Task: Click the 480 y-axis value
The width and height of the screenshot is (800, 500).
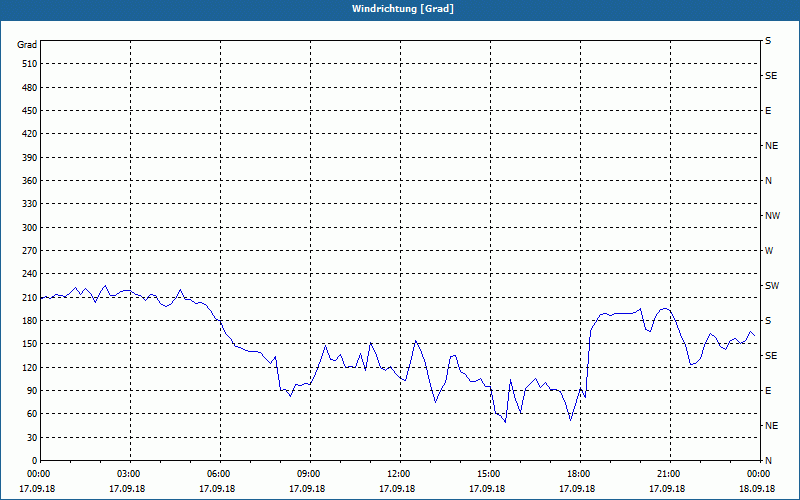Action: click(x=29, y=88)
